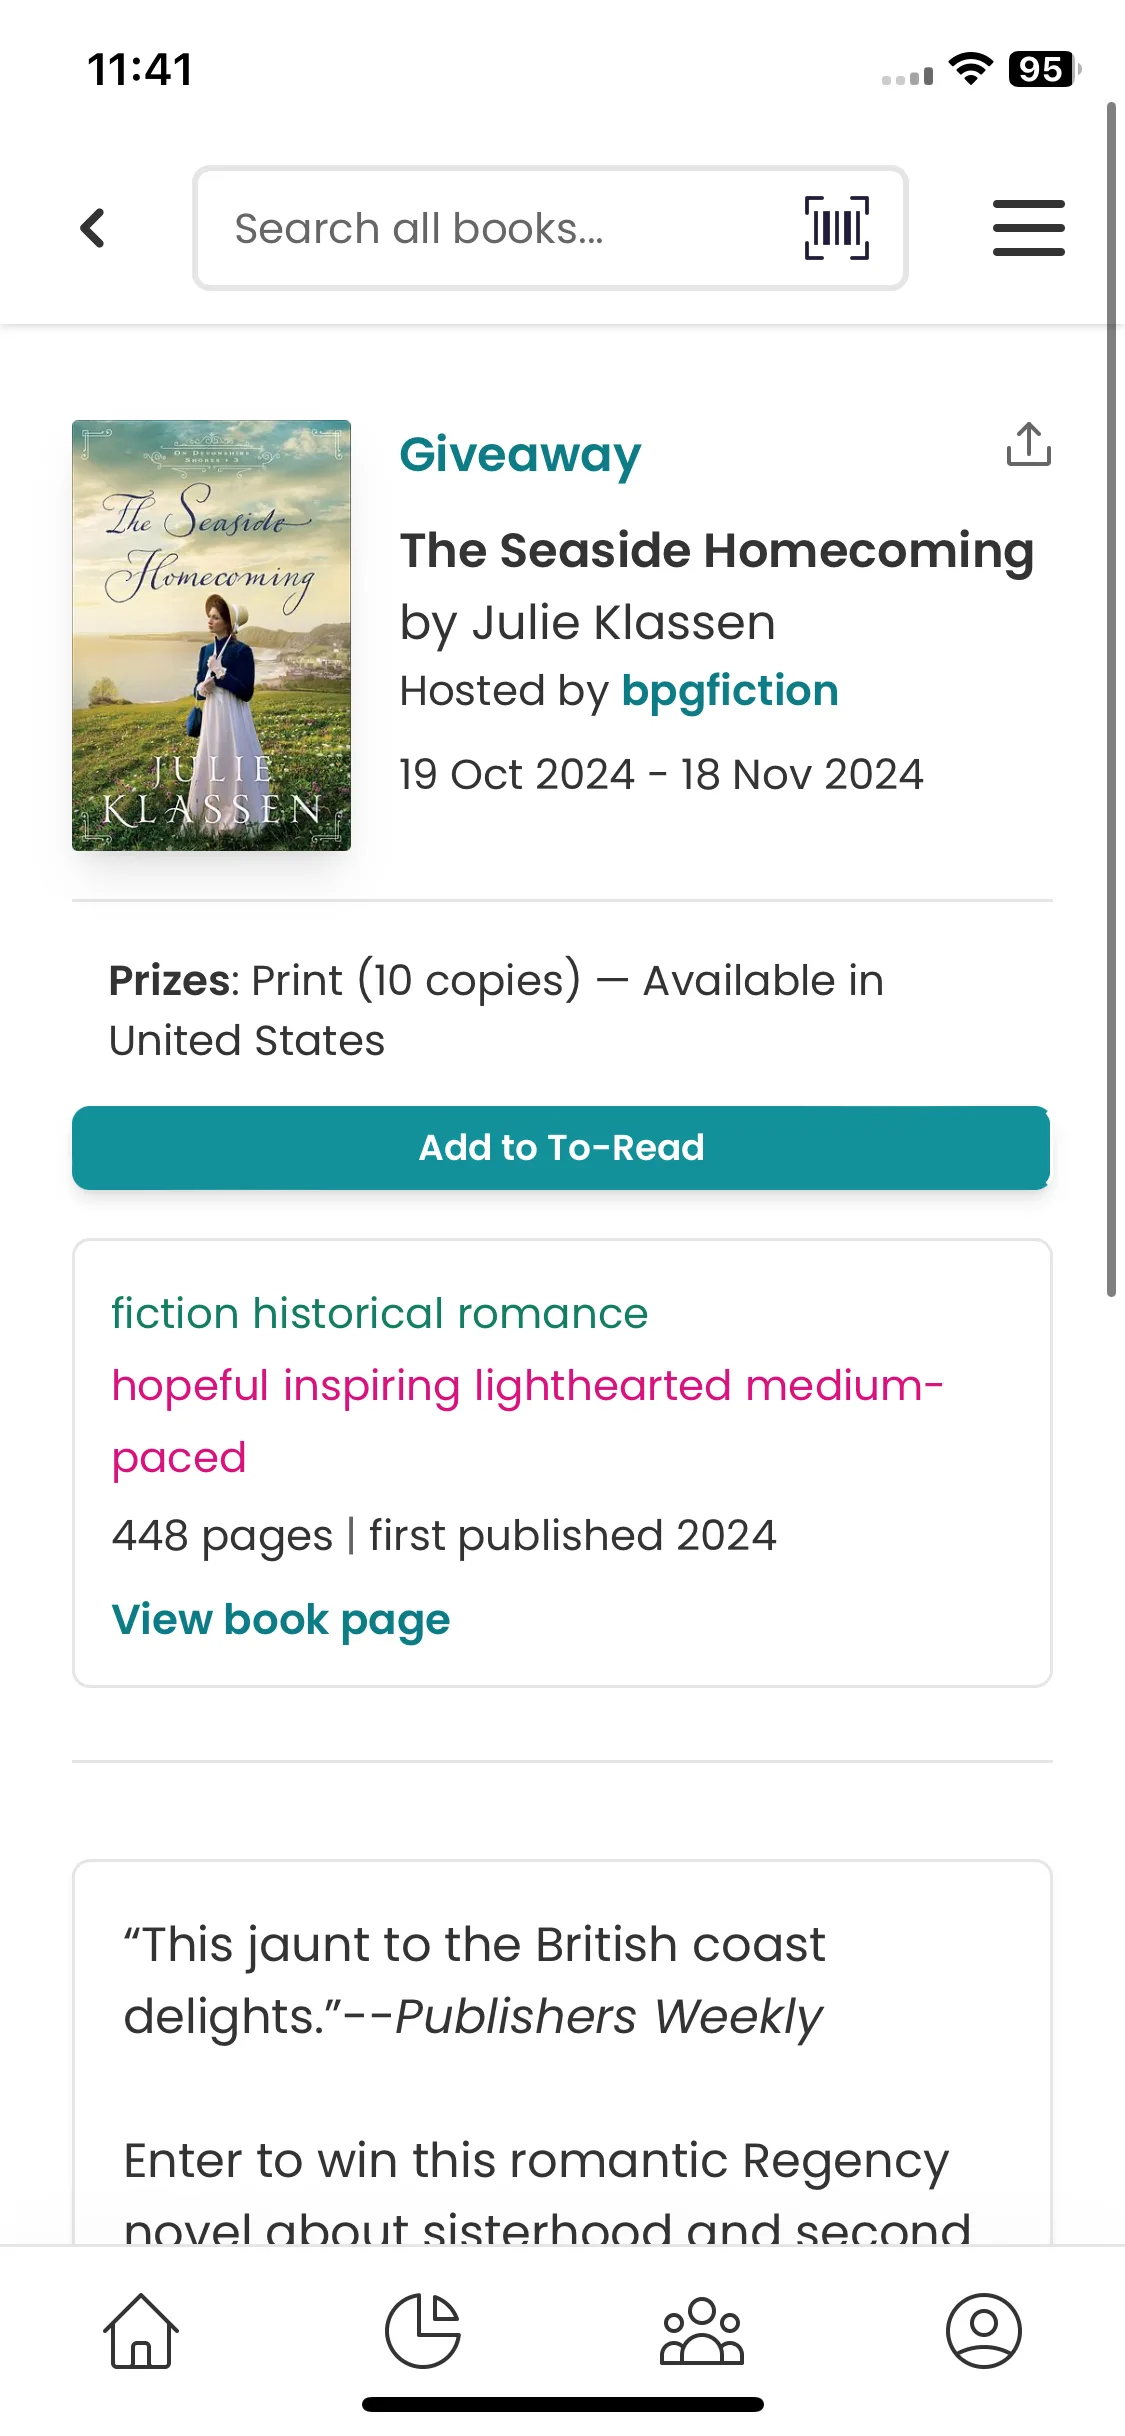Open the hamburger menu
The width and height of the screenshot is (1125, 2436).
click(x=1028, y=228)
